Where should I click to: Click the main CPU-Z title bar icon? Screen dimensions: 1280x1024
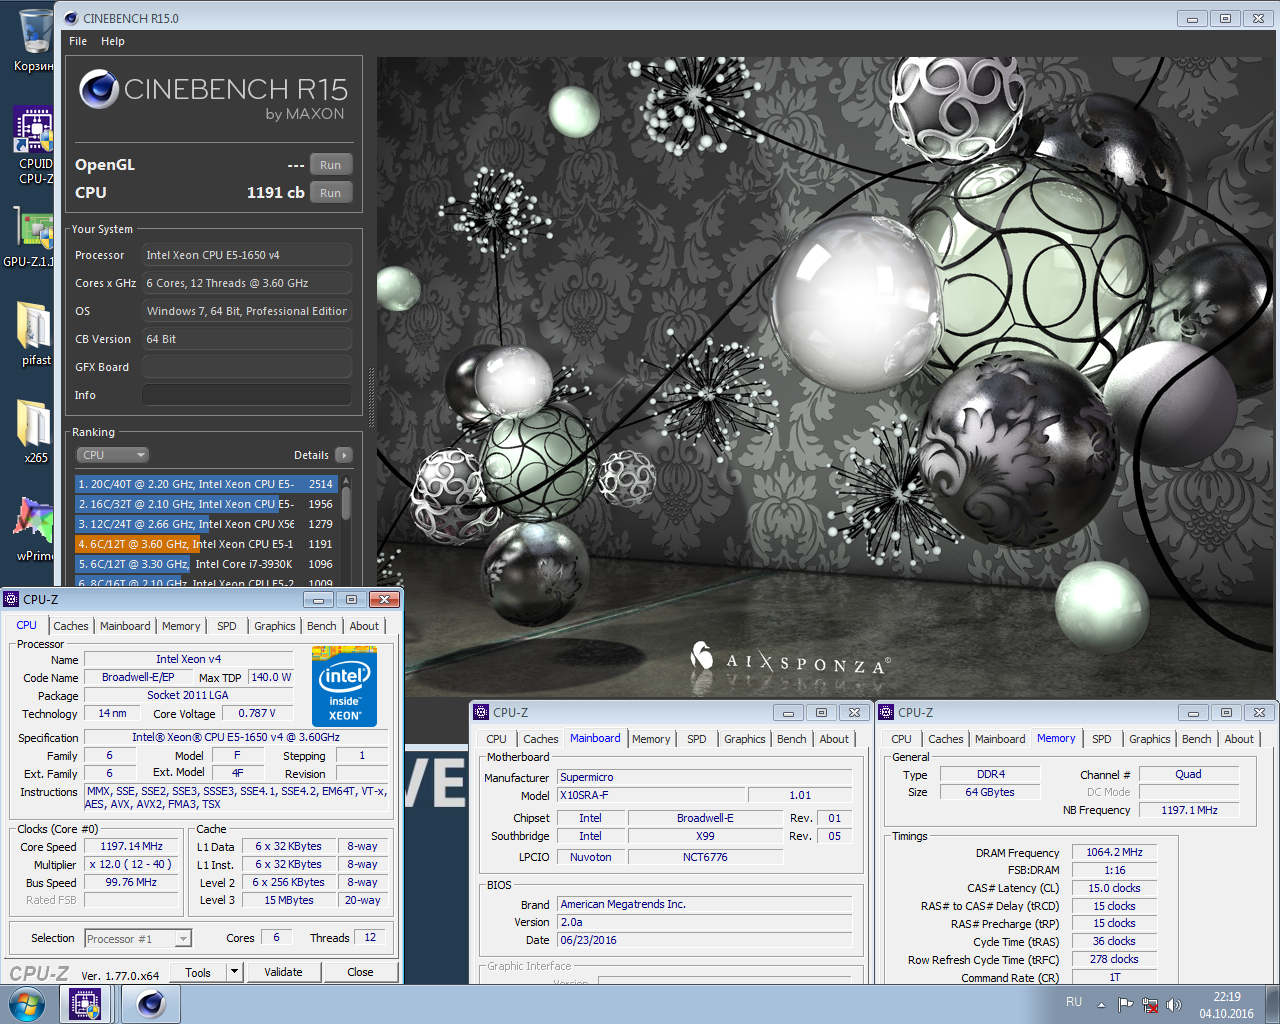pyautogui.click(x=12, y=599)
